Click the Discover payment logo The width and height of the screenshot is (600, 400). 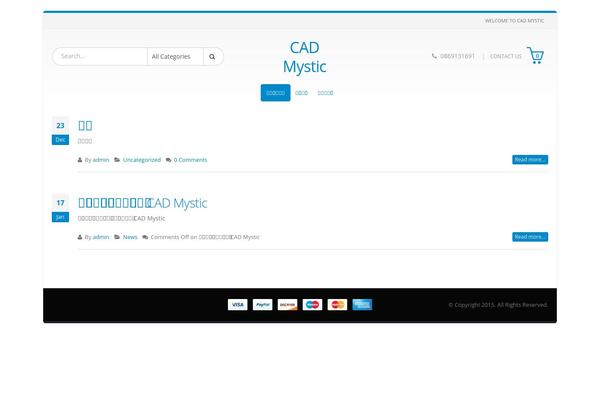[287, 305]
